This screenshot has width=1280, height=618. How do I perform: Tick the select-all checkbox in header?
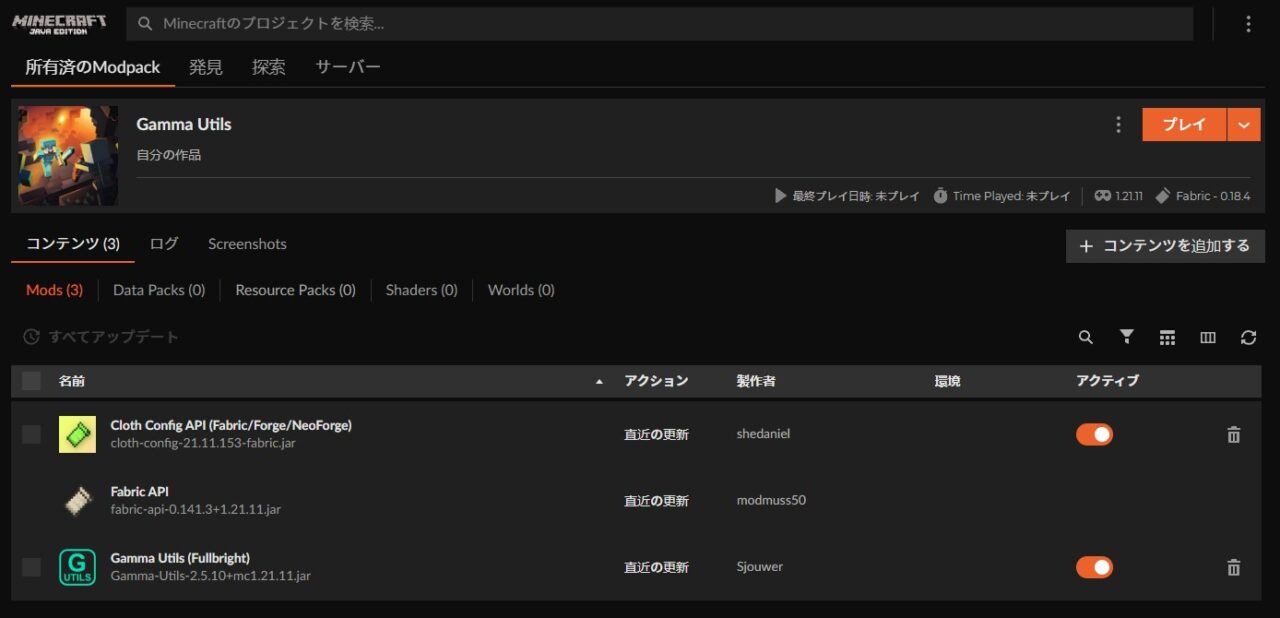[x=32, y=381]
